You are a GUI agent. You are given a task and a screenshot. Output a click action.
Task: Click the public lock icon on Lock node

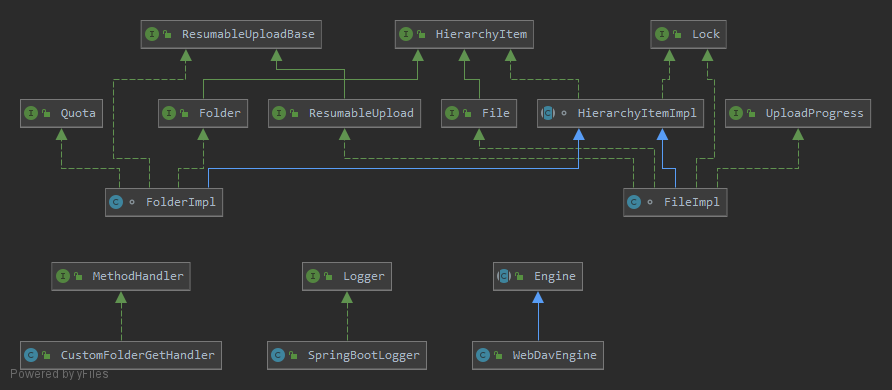[x=677, y=35]
